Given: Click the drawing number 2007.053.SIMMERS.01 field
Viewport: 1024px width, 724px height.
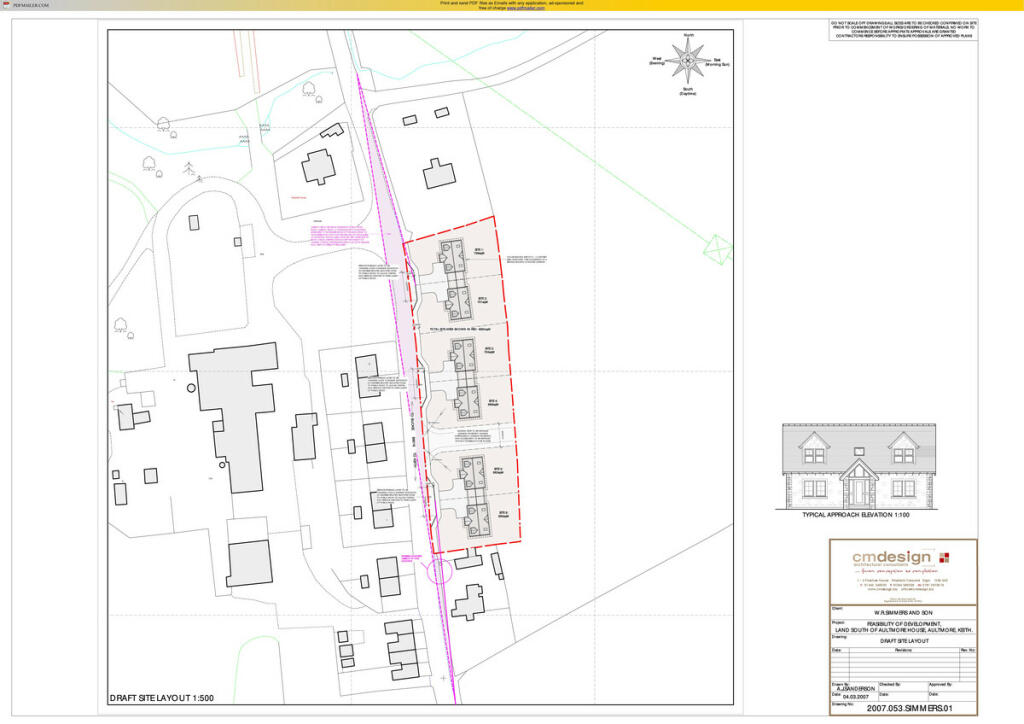Looking at the screenshot, I should [910, 708].
